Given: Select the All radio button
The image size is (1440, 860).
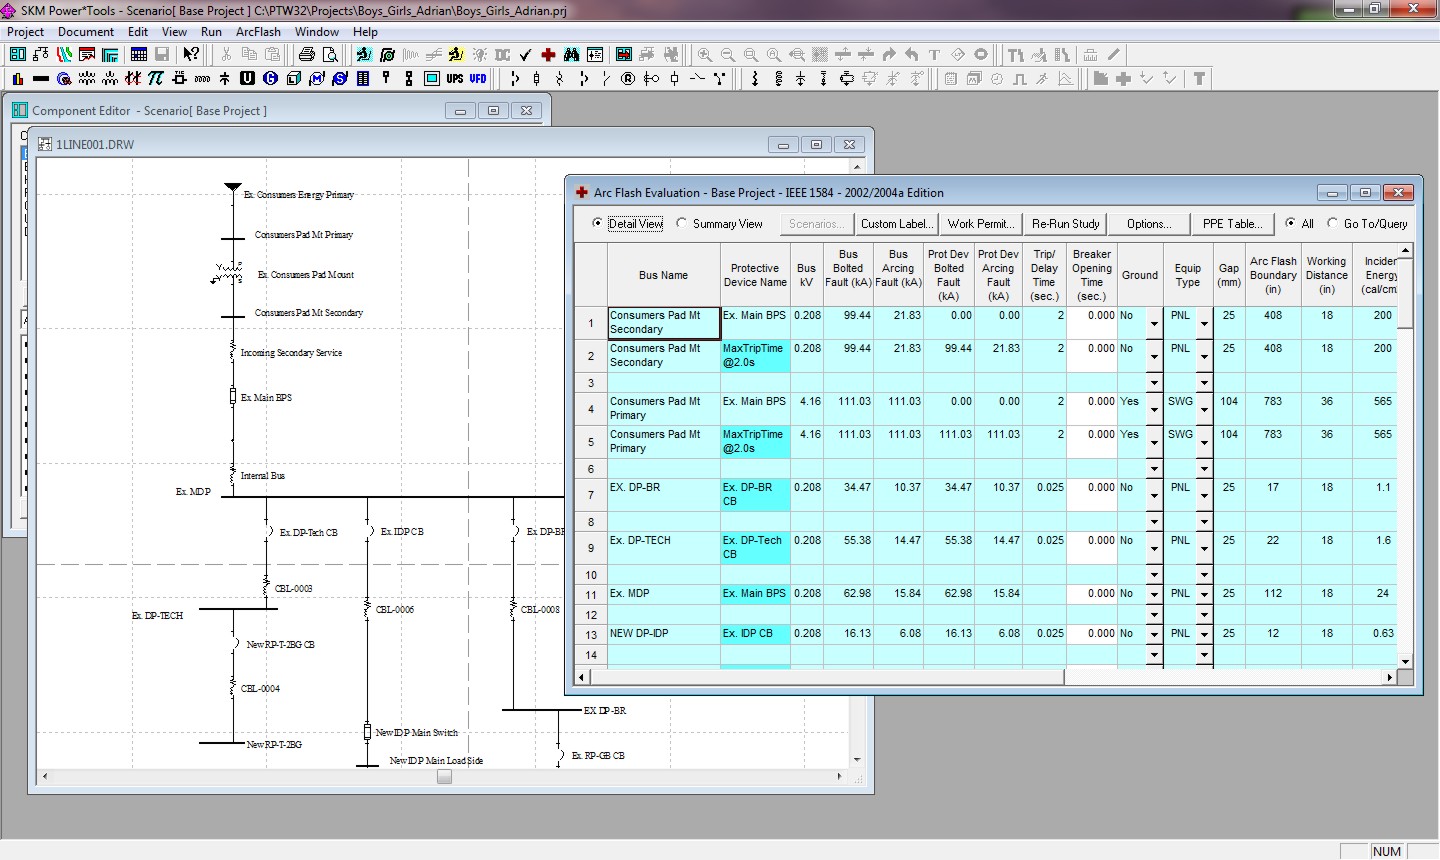Looking at the screenshot, I should click(x=1291, y=223).
